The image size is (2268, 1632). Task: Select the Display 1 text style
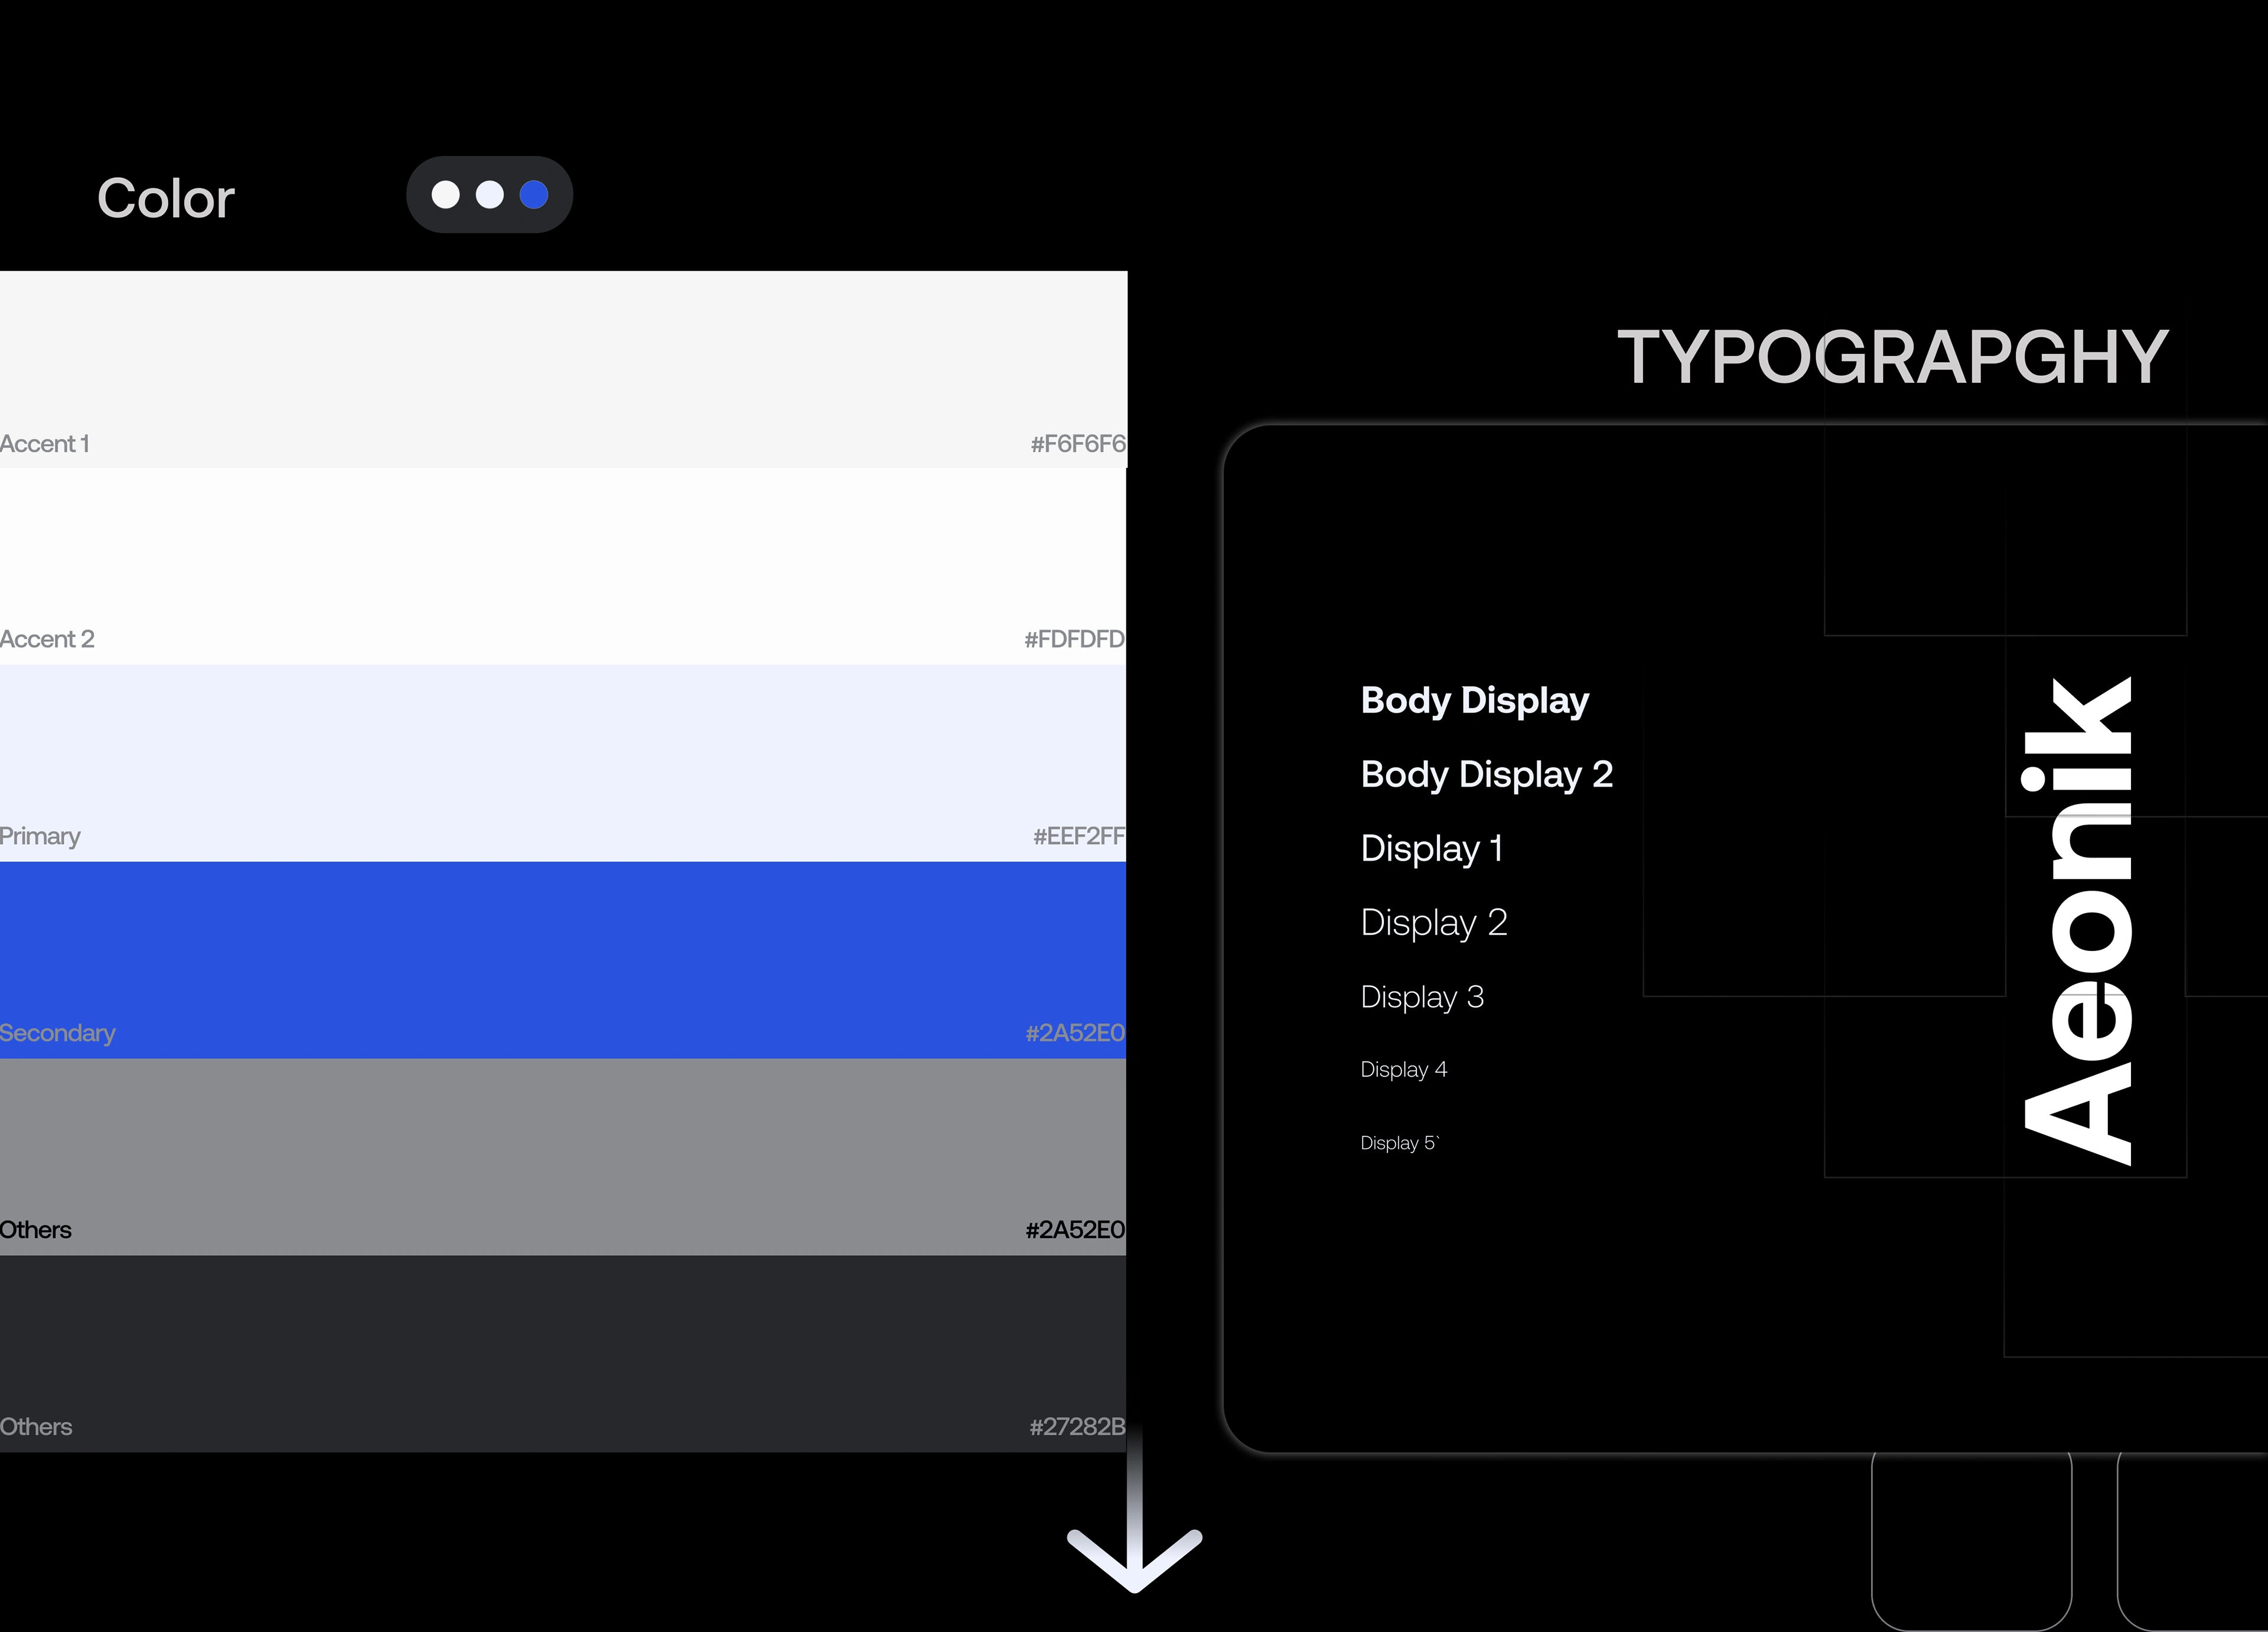coord(1431,848)
